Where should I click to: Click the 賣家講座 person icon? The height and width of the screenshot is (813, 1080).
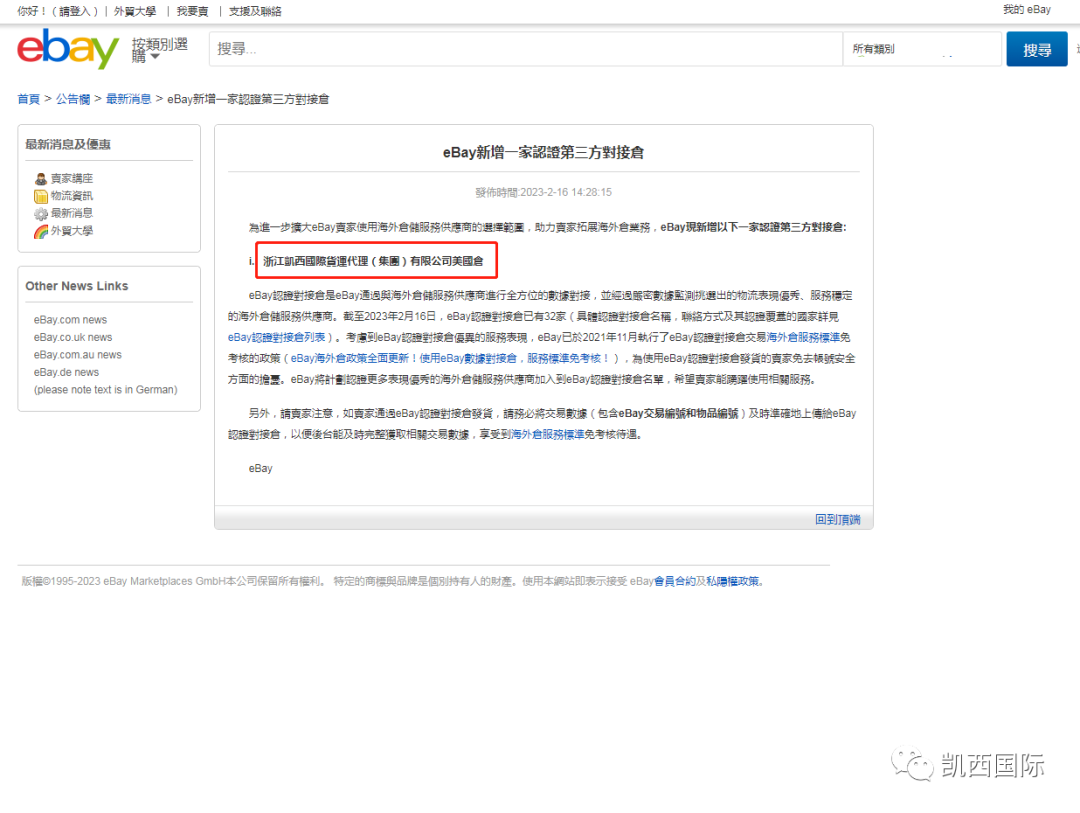coord(41,179)
